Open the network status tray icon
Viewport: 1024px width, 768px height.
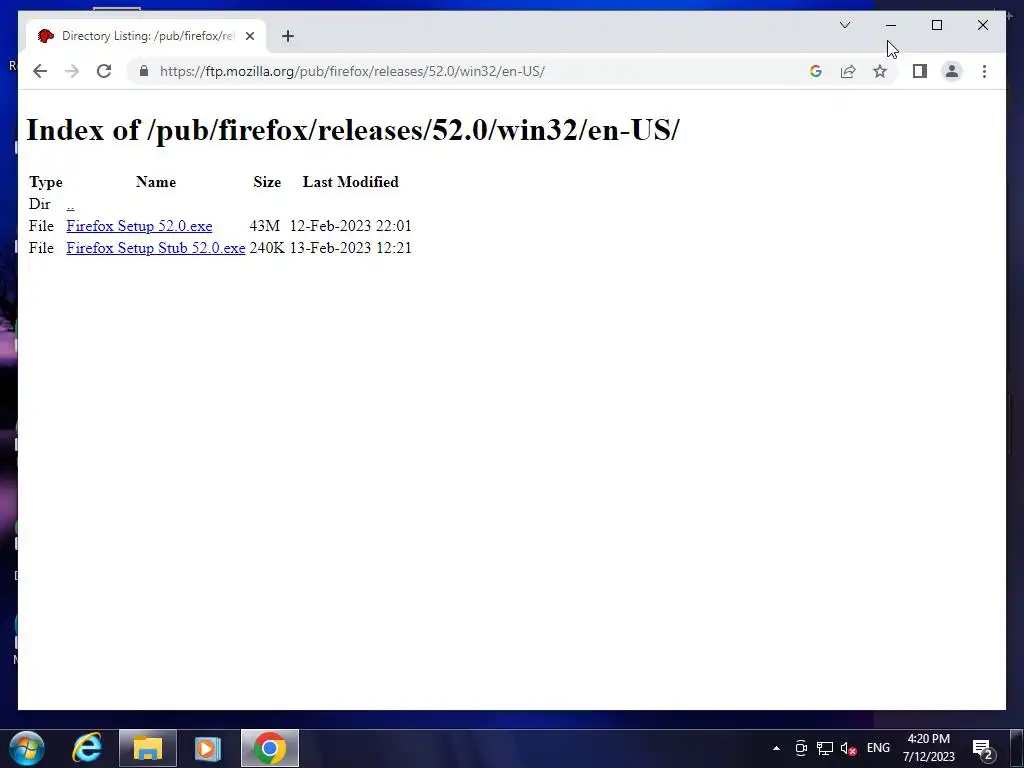click(x=825, y=748)
